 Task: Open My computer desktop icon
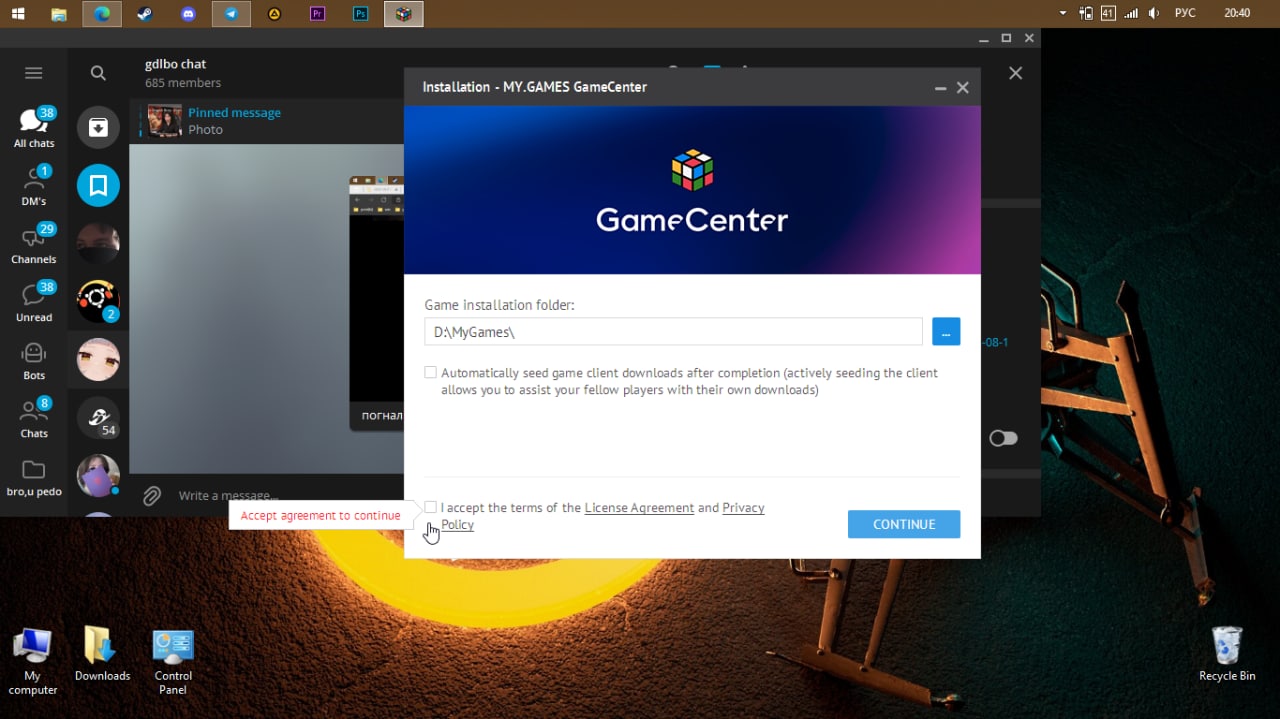tap(32, 661)
